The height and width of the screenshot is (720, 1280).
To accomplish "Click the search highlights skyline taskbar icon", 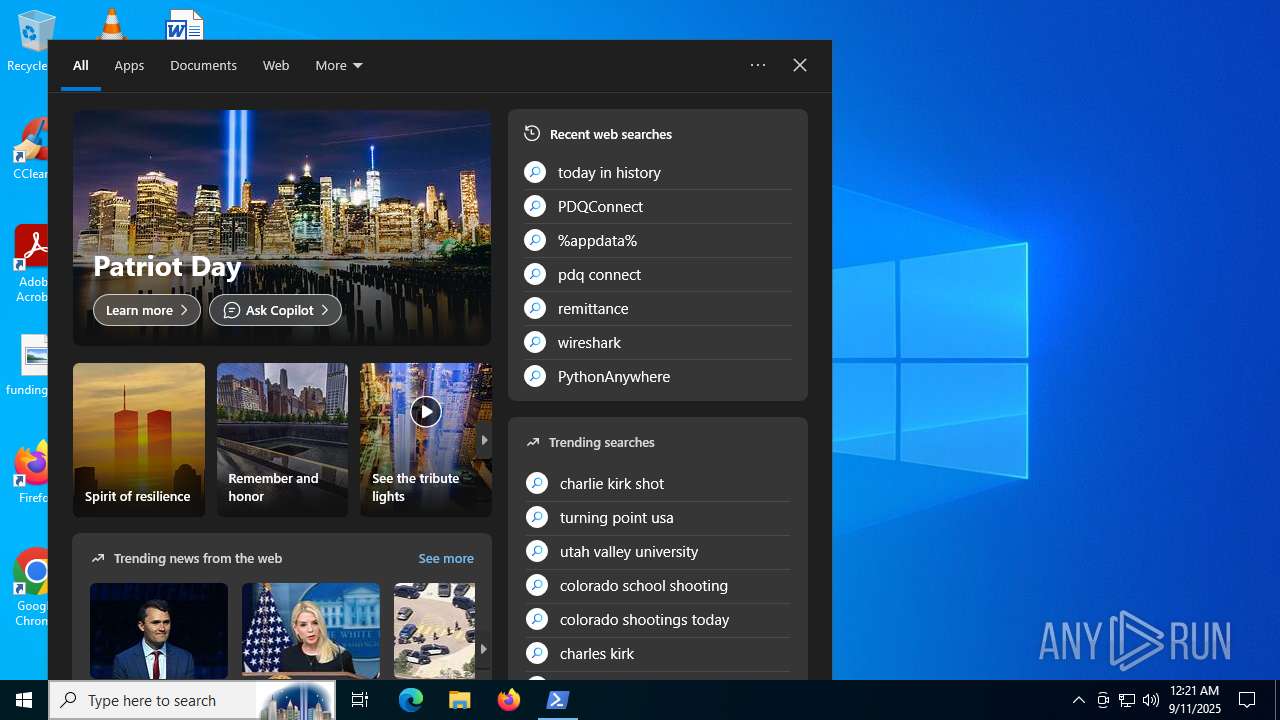I will 296,700.
